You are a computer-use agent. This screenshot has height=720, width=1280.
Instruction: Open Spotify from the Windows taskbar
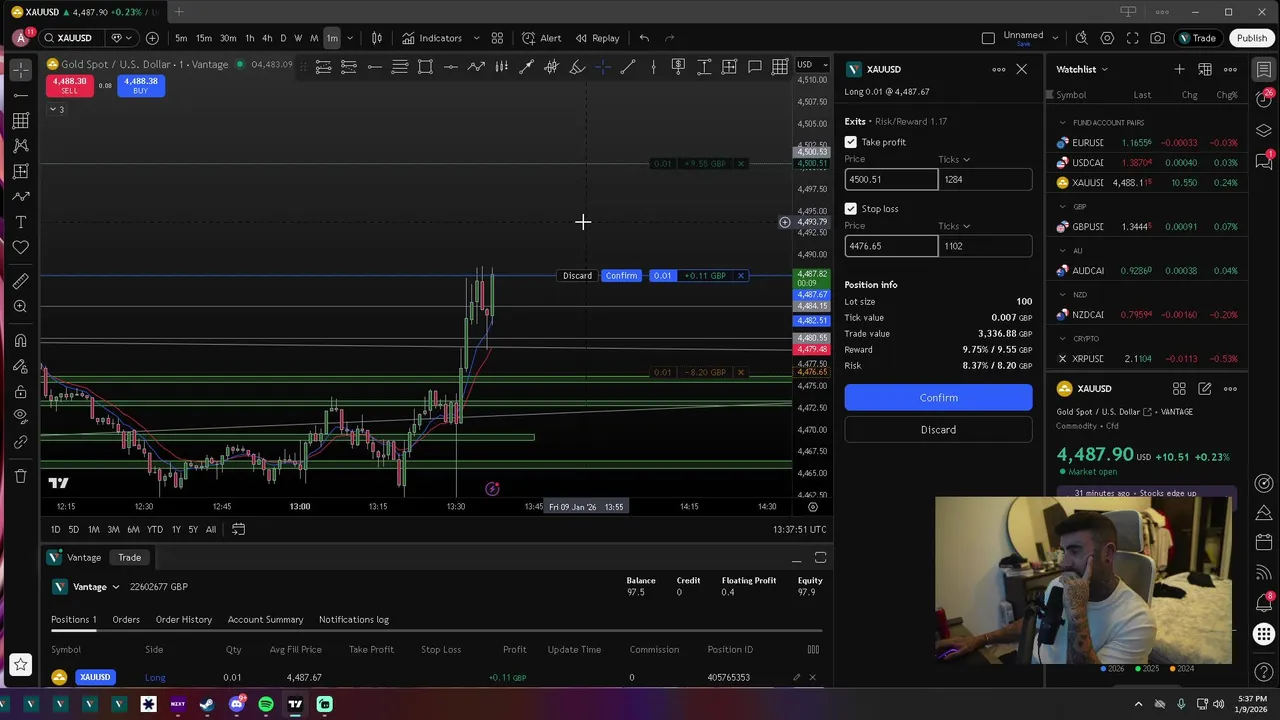coord(266,705)
